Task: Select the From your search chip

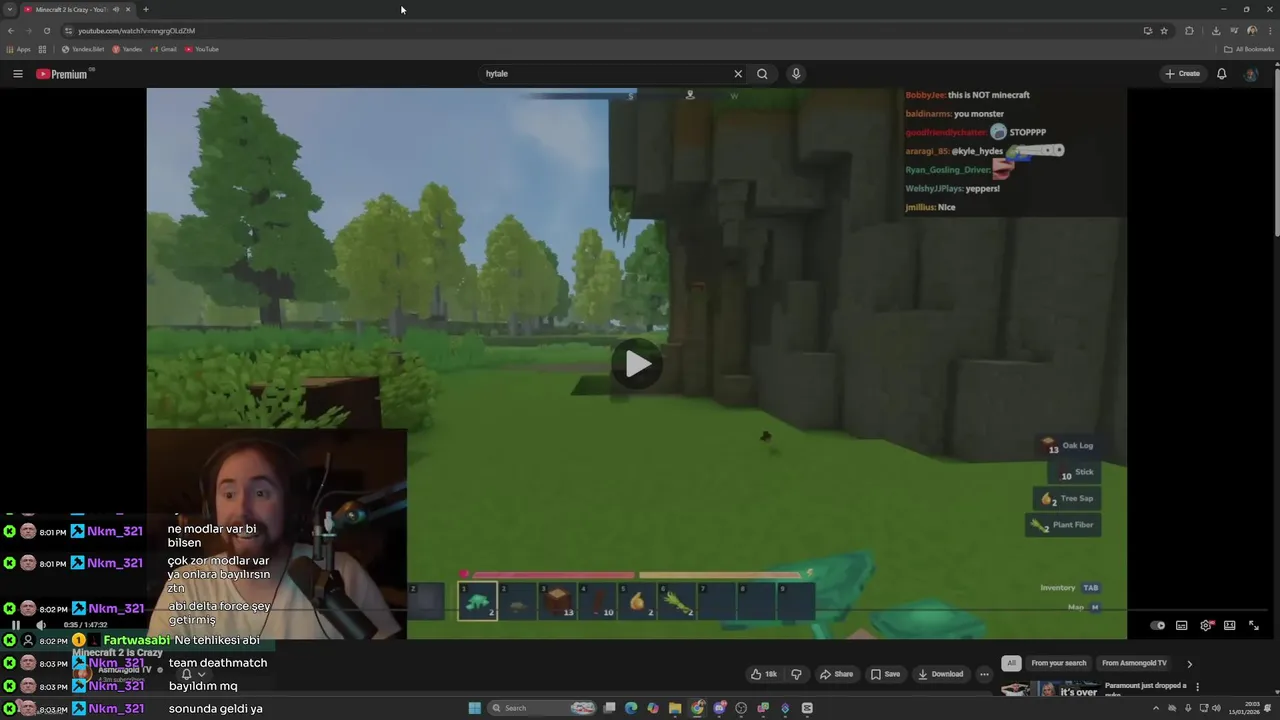Action: pos(1058,663)
